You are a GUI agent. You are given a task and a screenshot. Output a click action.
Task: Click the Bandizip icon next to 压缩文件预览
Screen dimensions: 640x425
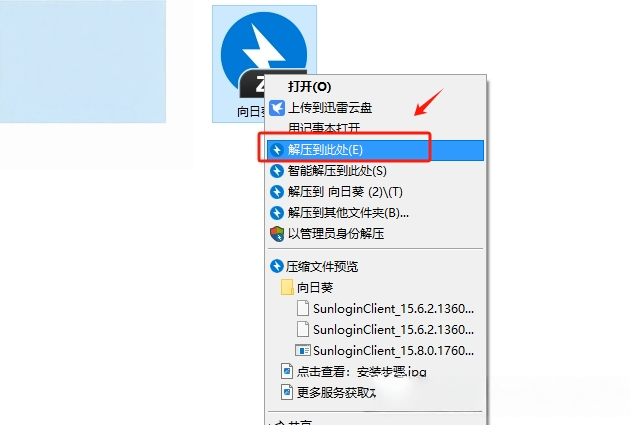[277, 266]
